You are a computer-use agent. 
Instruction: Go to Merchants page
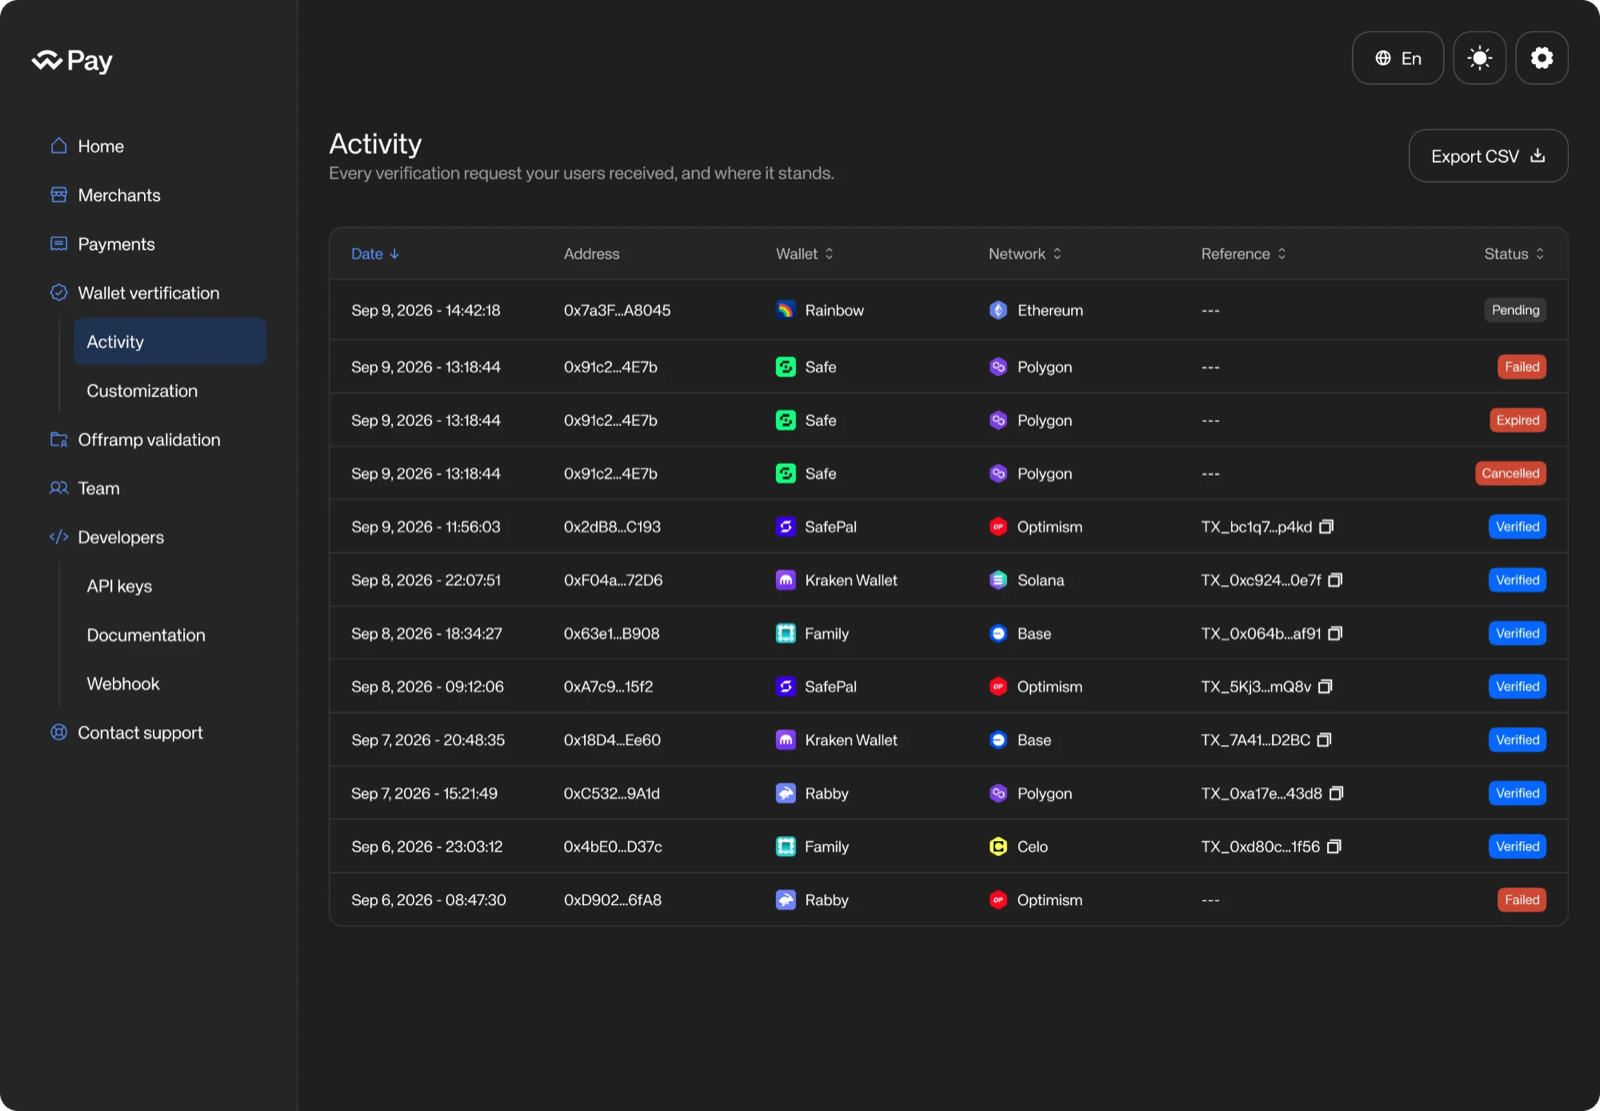(x=119, y=195)
